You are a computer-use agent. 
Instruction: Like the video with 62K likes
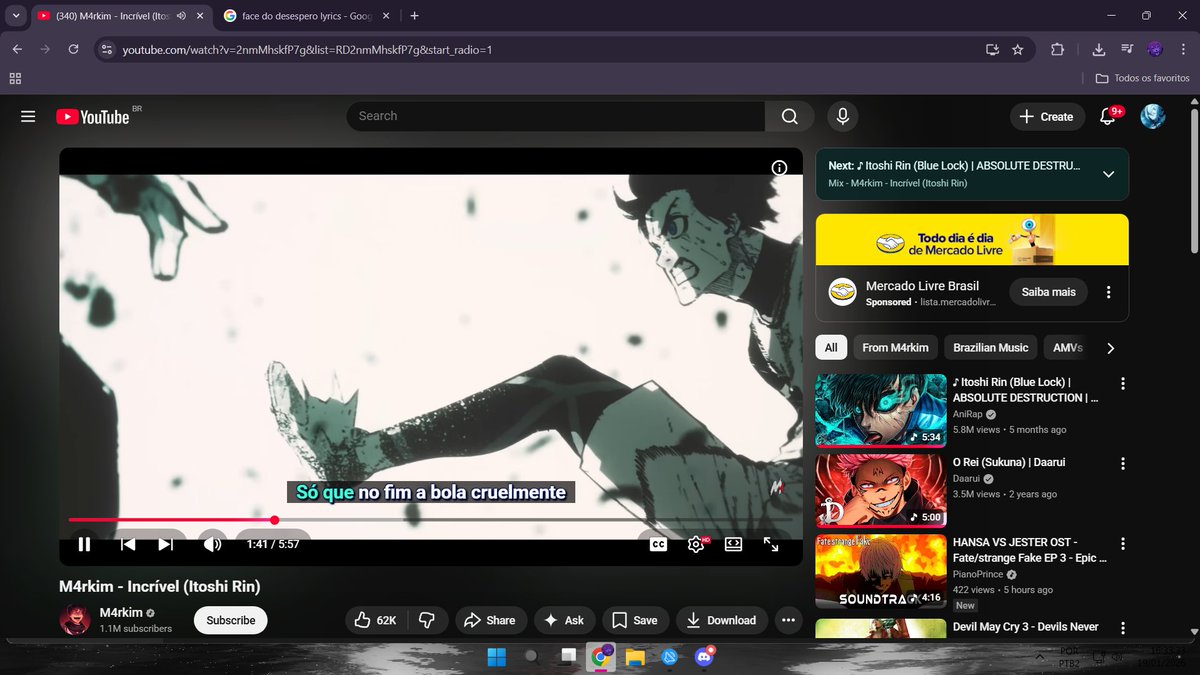tap(376, 620)
